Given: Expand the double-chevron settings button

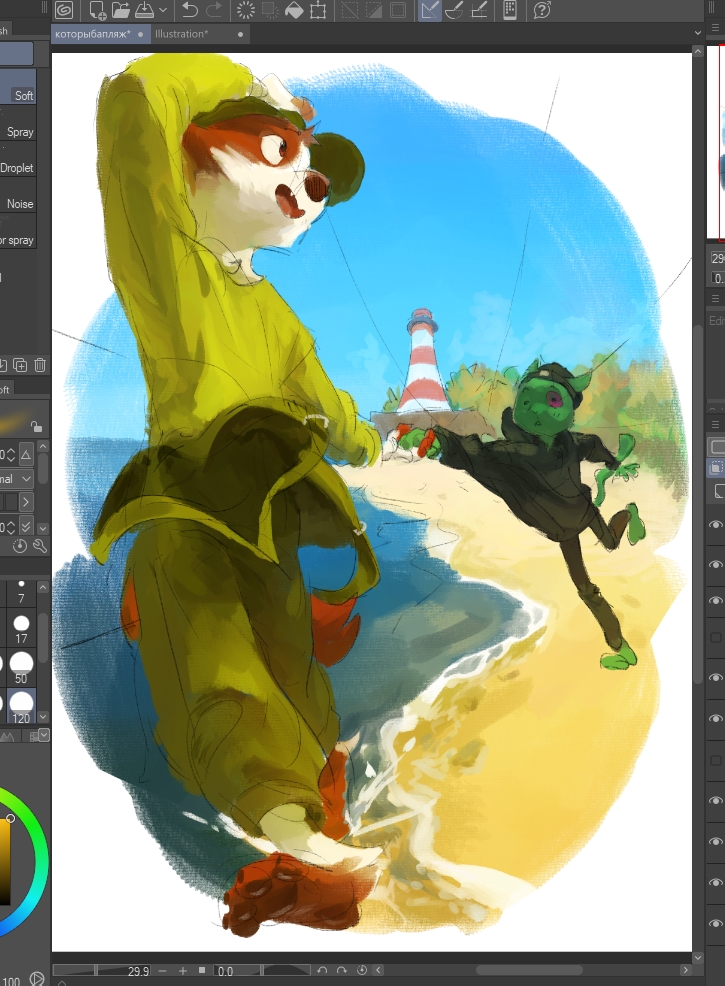Looking at the screenshot, I should (26, 526).
